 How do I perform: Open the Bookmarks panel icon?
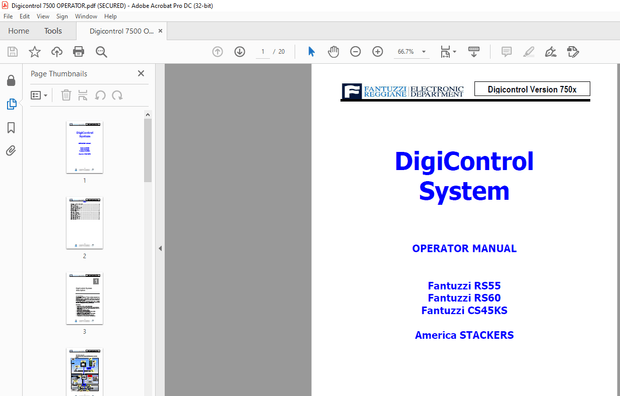[11, 127]
